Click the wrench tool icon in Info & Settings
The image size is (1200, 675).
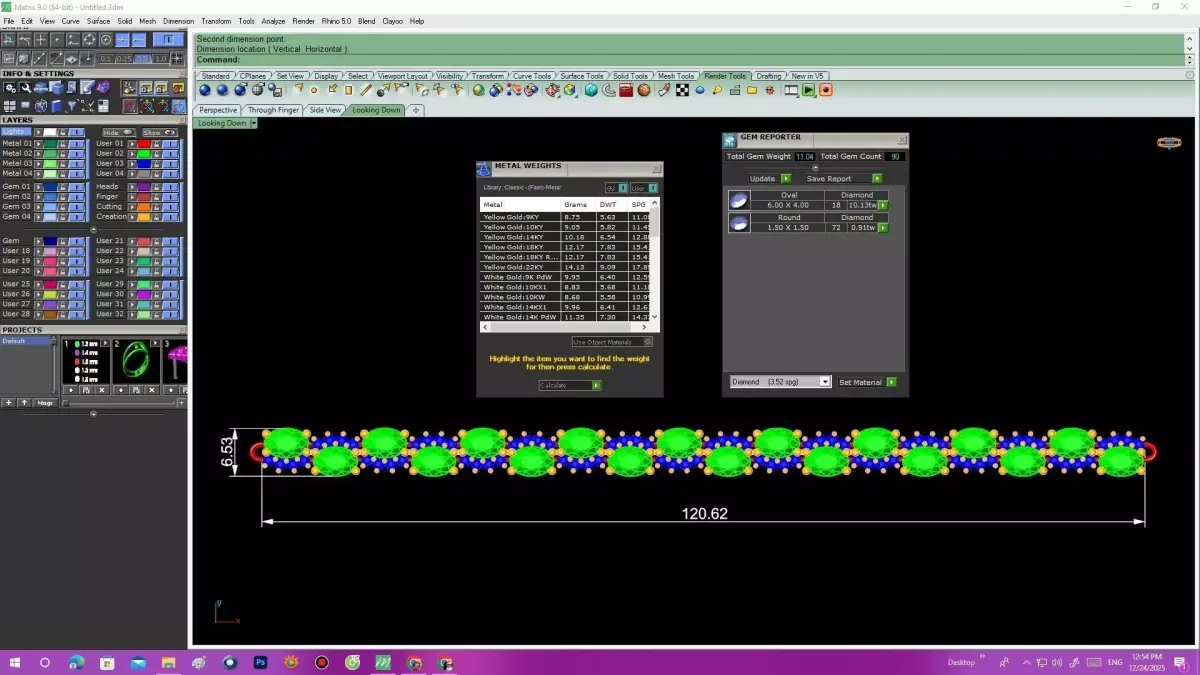[26, 88]
